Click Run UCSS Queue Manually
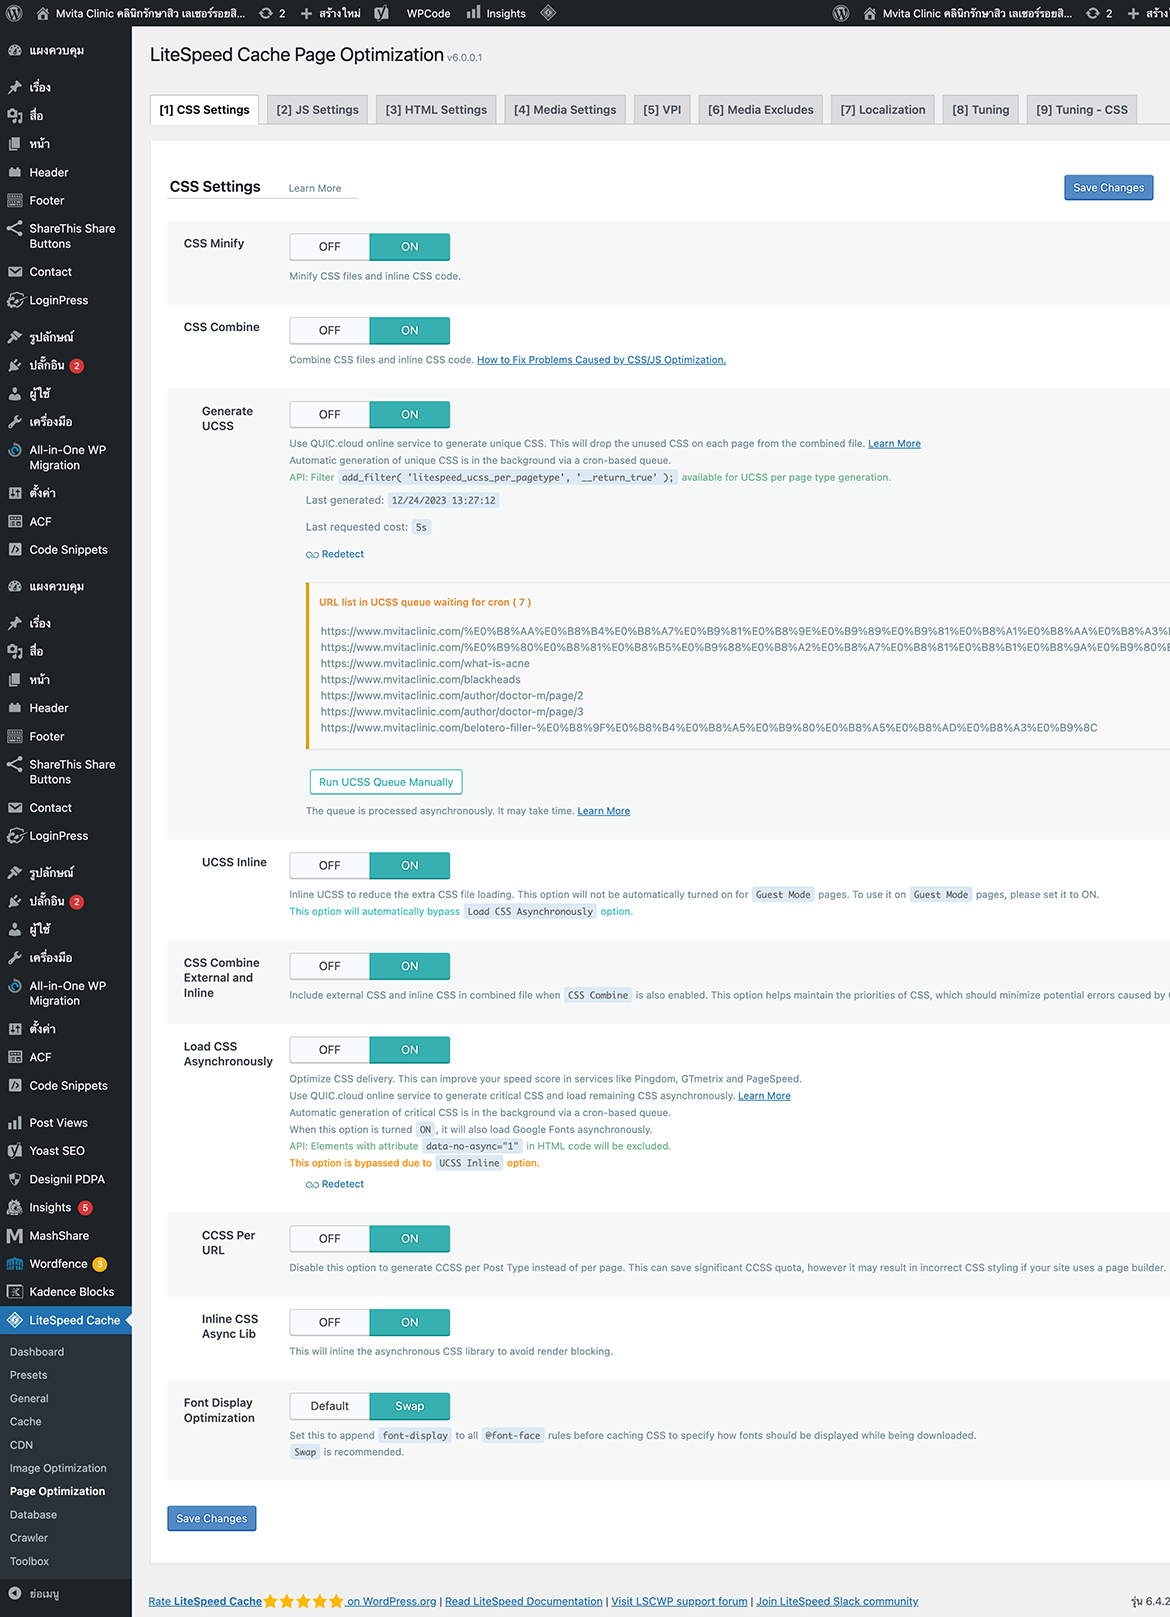The height and width of the screenshot is (1617, 1170). coord(386,783)
